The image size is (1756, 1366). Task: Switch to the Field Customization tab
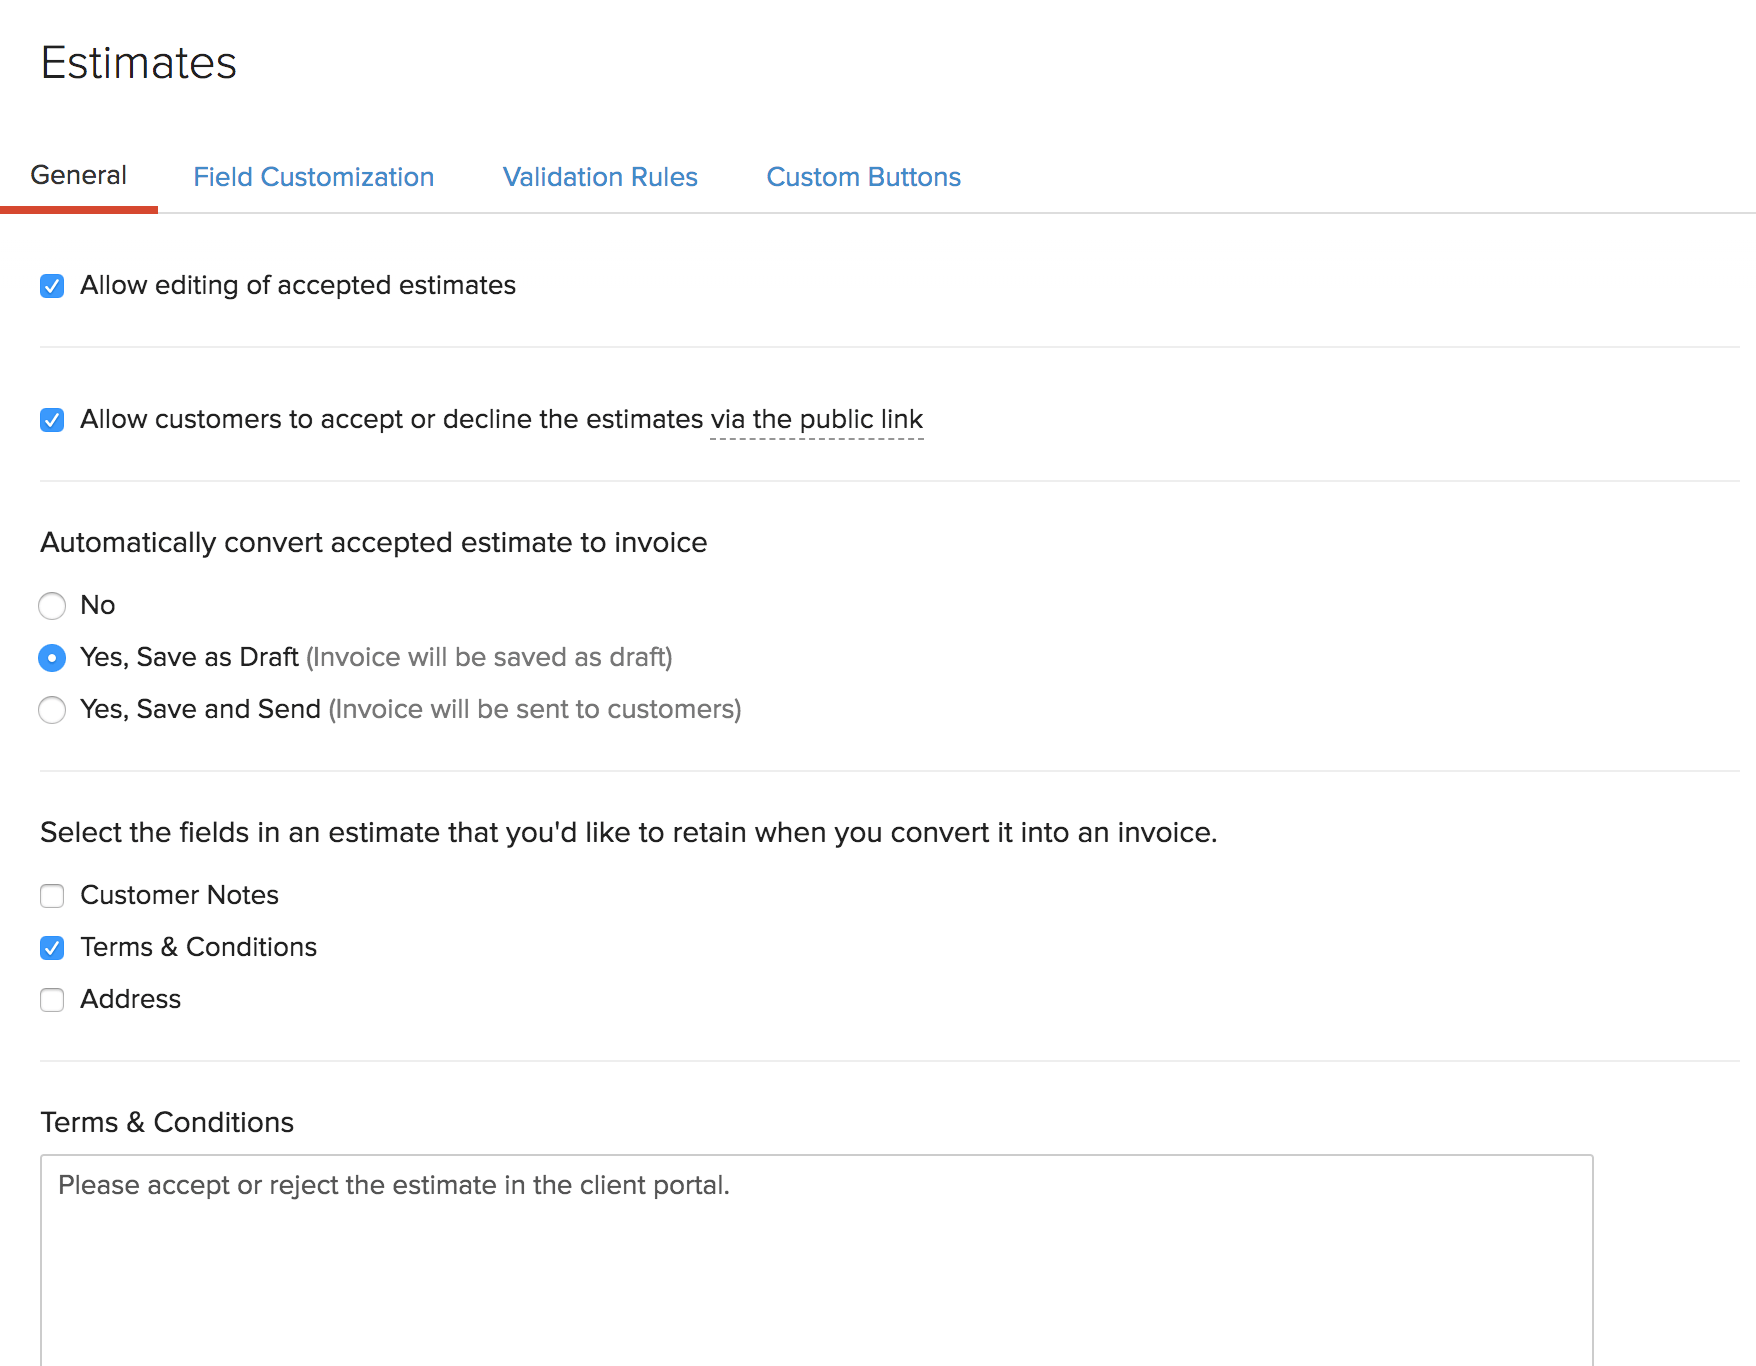pos(313,177)
